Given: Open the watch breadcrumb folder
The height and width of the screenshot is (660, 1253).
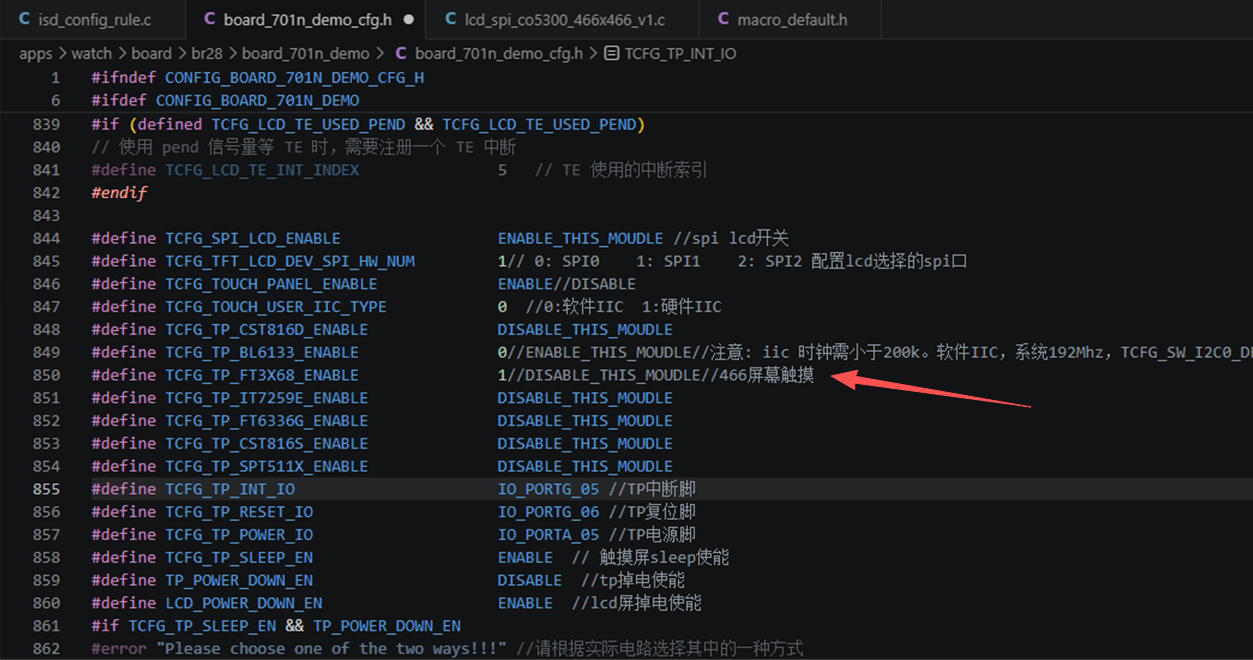Looking at the screenshot, I should 92,54.
